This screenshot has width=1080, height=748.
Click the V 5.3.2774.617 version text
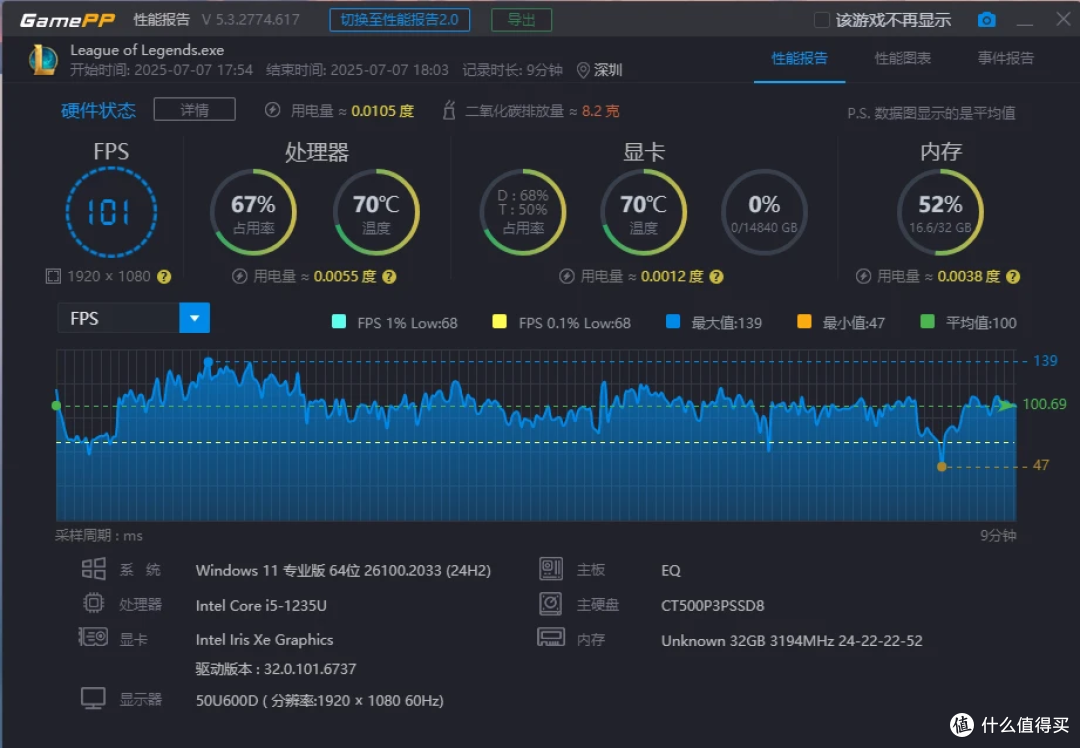tap(251, 20)
